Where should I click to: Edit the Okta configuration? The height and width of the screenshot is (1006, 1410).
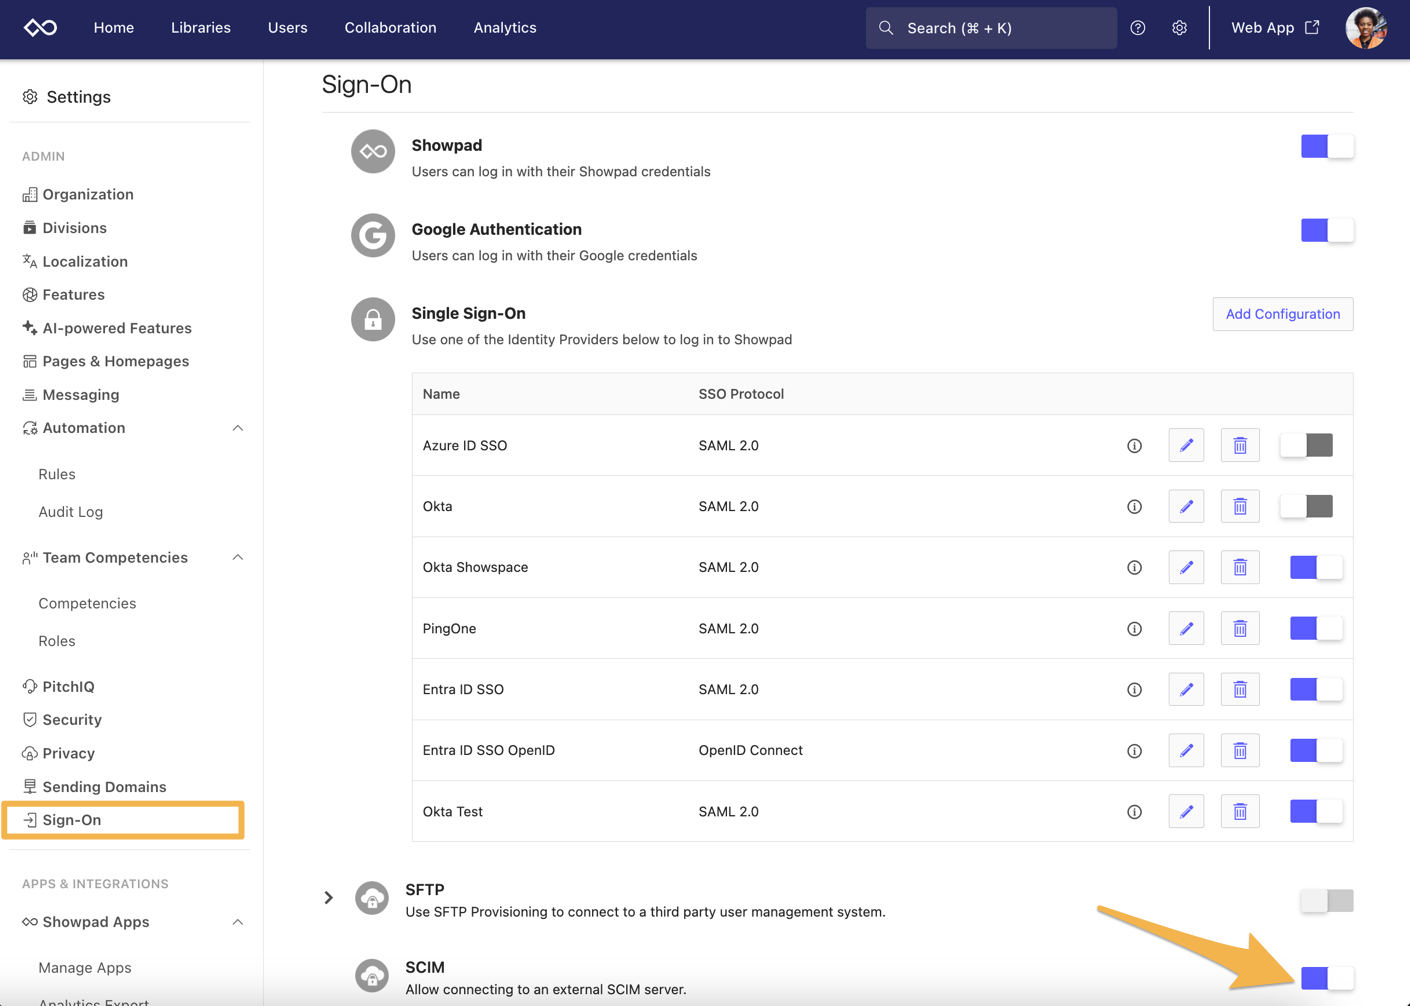[1186, 507]
